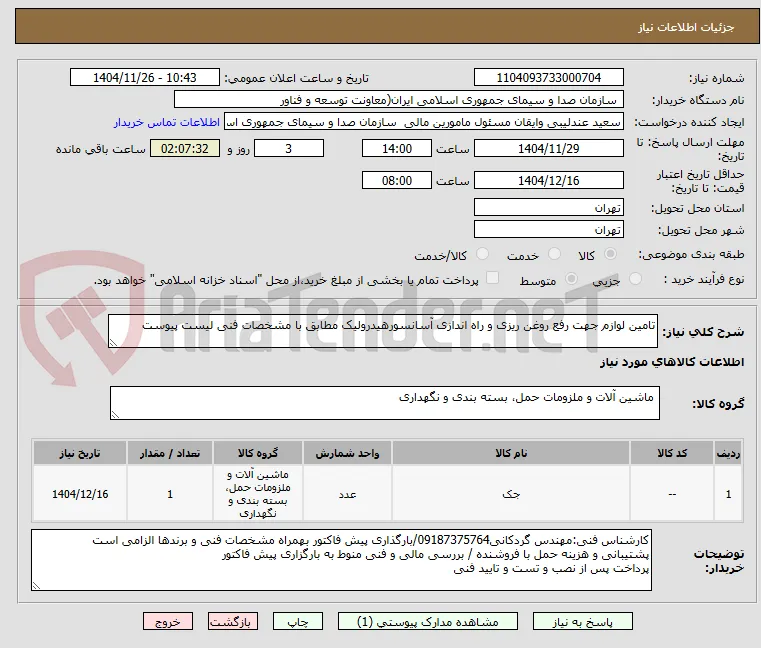Click the توضیحات خریدار notes box
This screenshot has height=648, width=761.
point(342,560)
